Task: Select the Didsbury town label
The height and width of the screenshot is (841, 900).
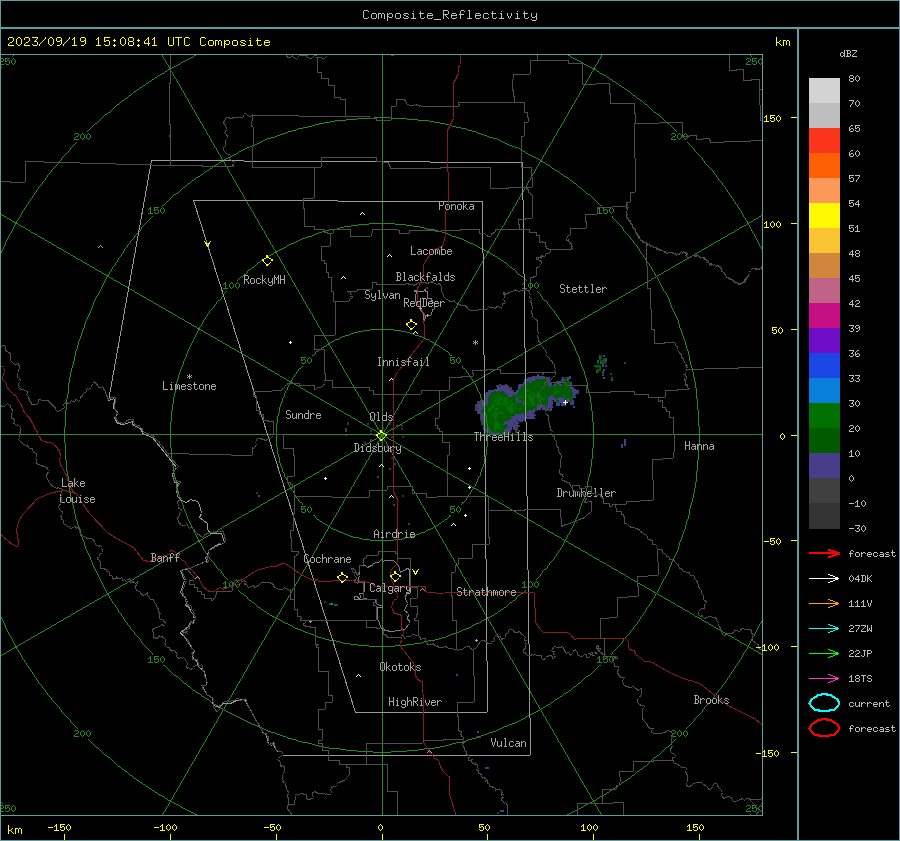Action: pos(377,448)
